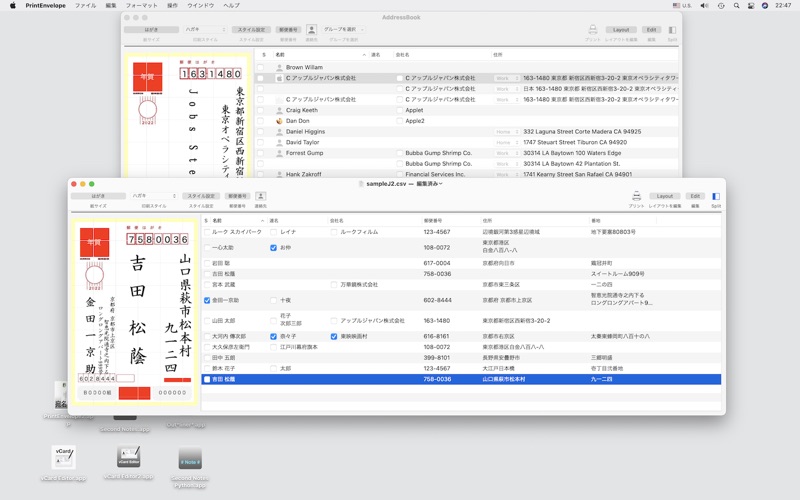
Task: Open the フォーマット menu
Action: point(141,6)
